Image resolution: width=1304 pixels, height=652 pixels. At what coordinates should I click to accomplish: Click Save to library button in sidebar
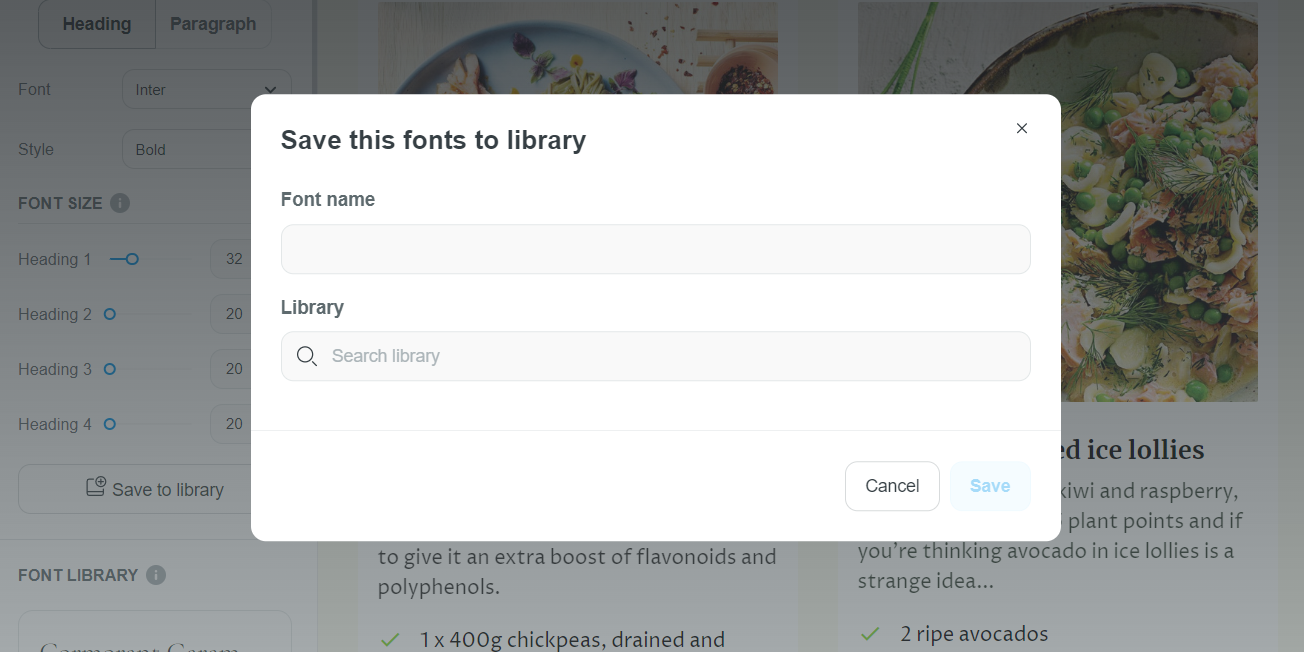pyautogui.click(x=135, y=489)
